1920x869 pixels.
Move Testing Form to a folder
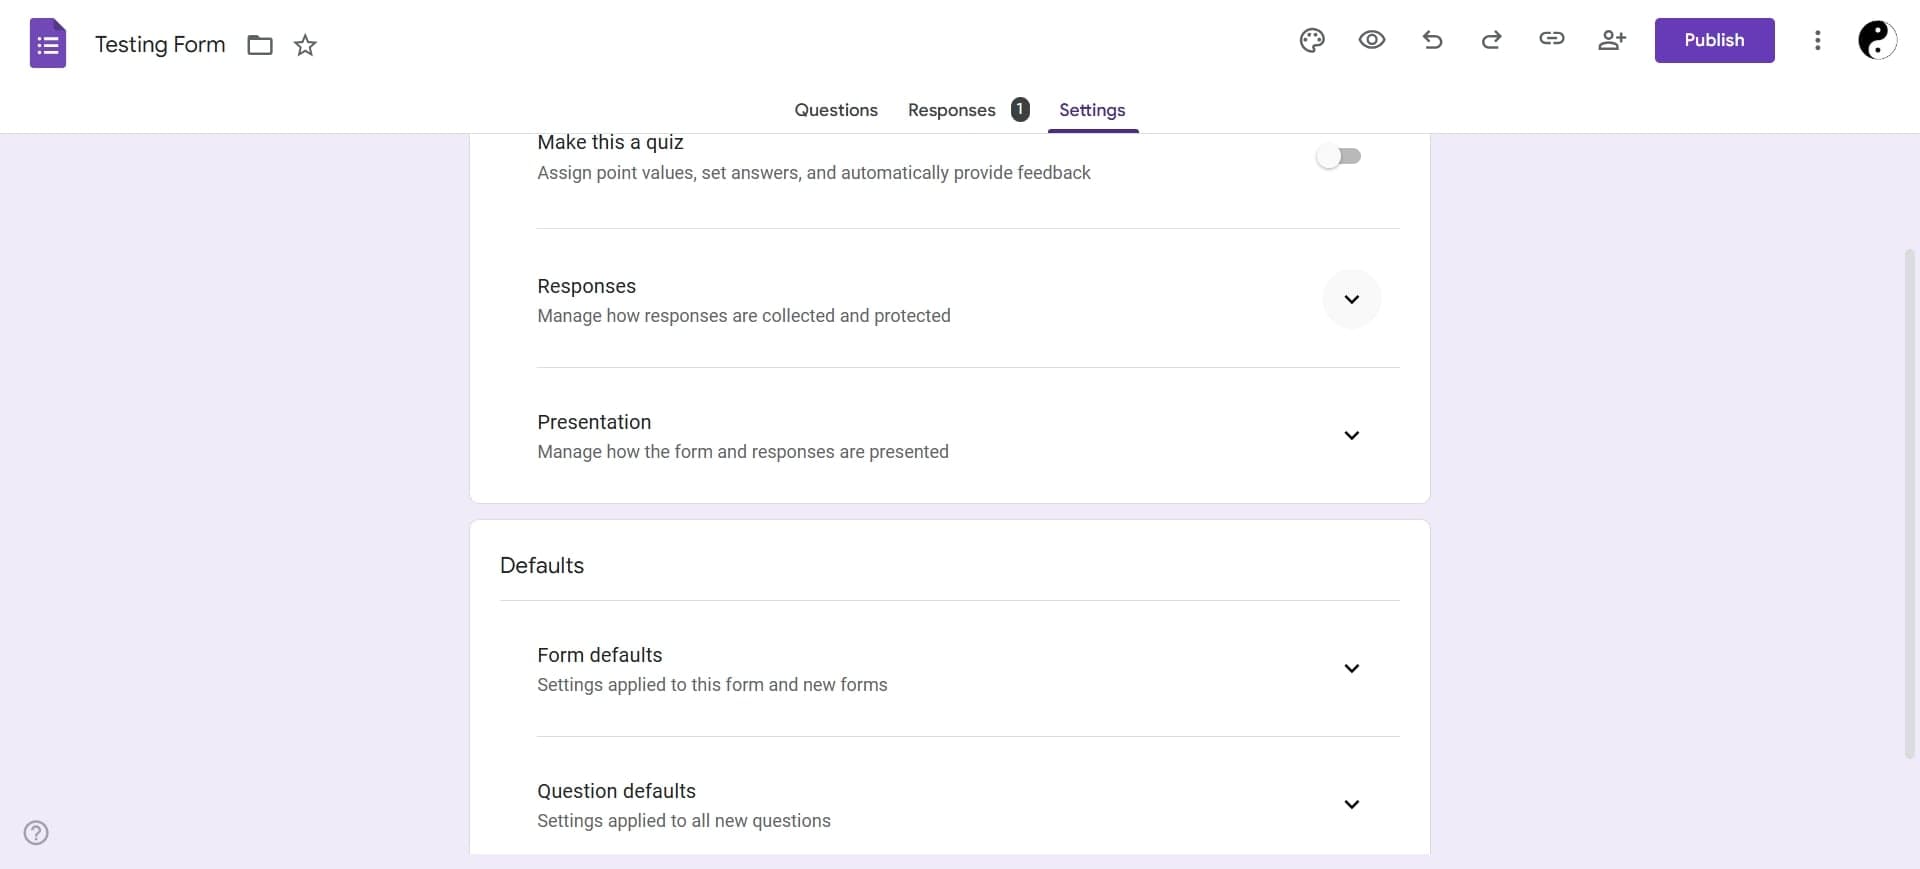(259, 45)
